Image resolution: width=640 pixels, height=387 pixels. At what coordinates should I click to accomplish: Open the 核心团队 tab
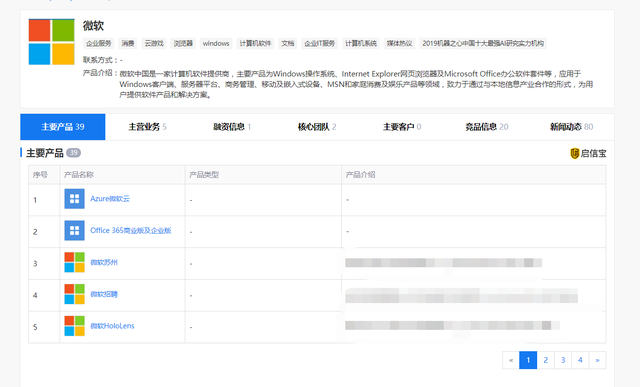317,127
